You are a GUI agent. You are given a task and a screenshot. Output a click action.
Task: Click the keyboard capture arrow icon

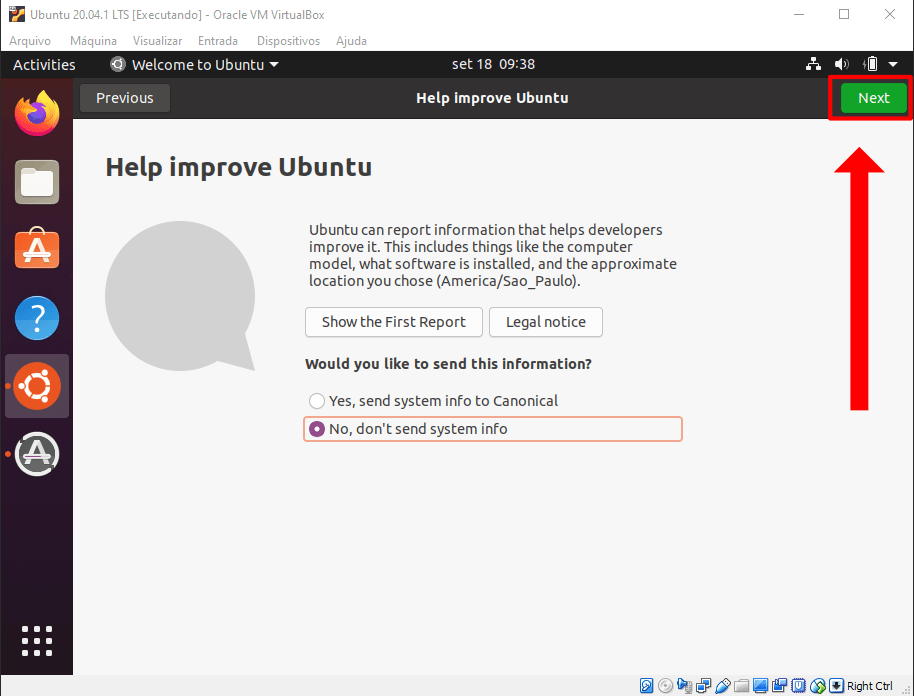[x=836, y=686]
